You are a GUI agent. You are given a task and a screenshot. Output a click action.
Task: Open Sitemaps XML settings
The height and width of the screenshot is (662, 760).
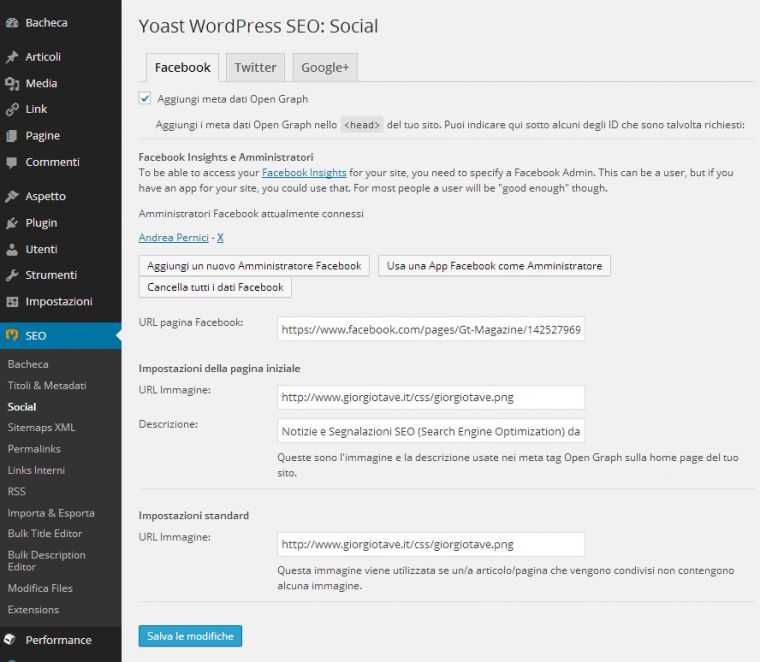(x=42, y=428)
